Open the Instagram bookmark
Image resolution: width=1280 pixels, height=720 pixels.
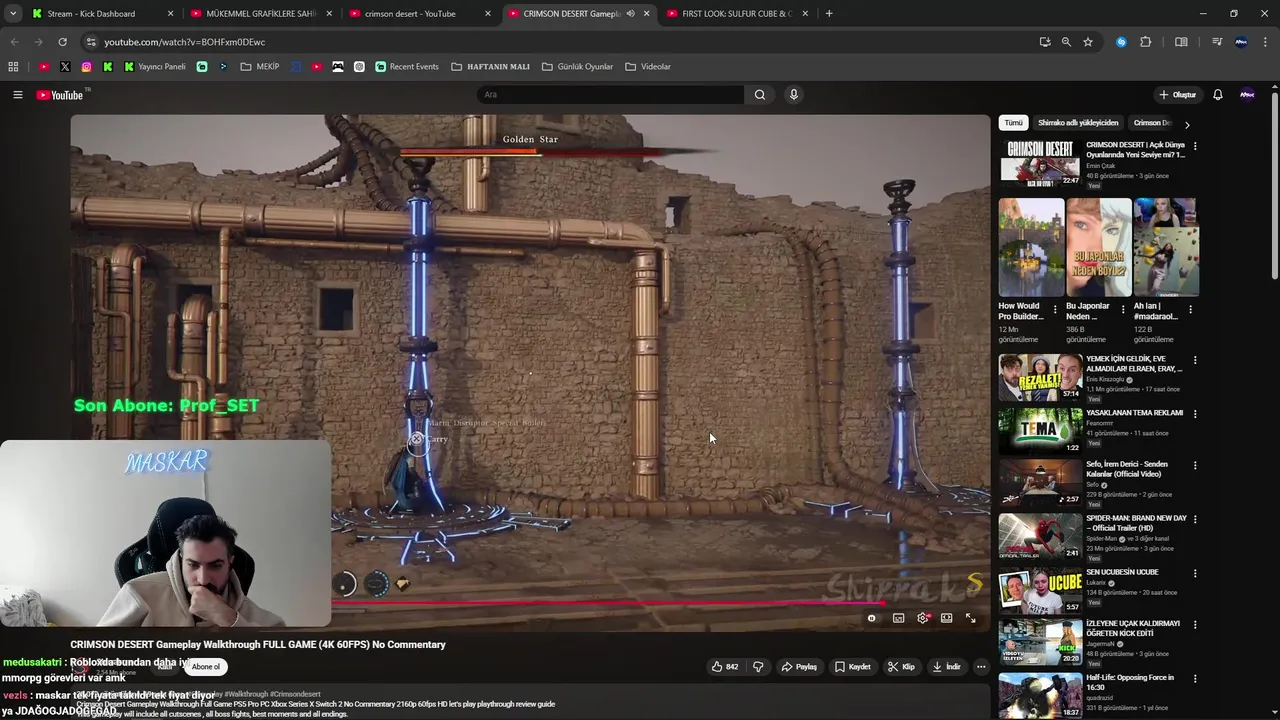(x=87, y=67)
